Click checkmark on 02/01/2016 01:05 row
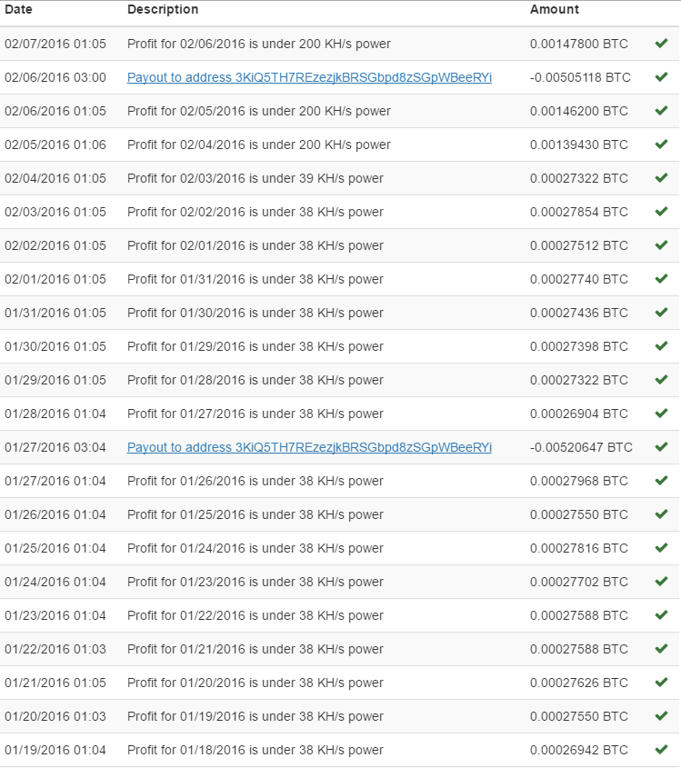Image resolution: width=681 pixels, height=768 pixels. pos(661,279)
